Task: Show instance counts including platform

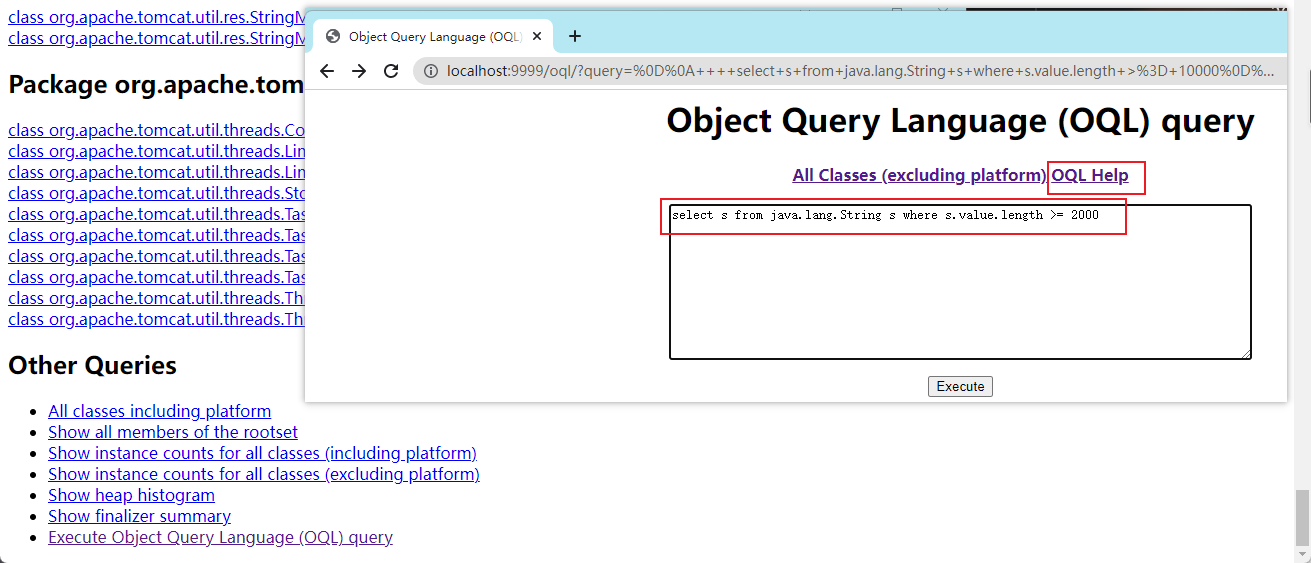Action: click(262, 453)
